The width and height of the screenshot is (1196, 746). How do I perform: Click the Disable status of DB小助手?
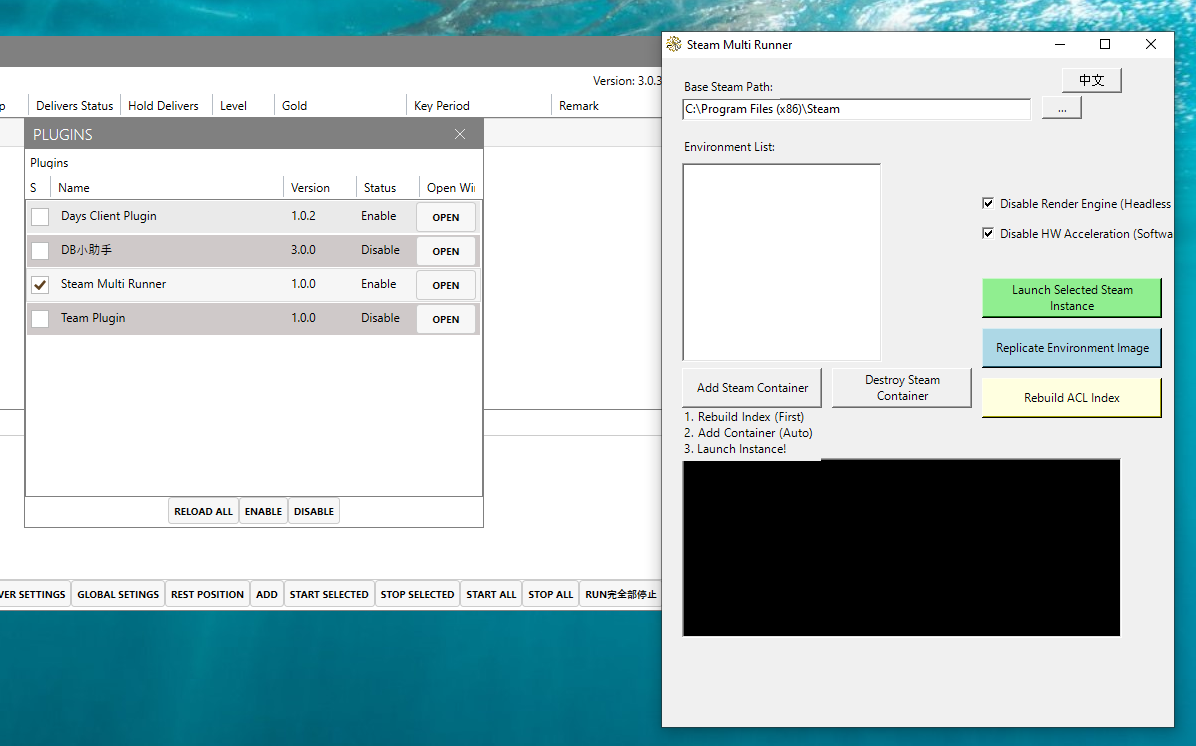tap(380, 250)
